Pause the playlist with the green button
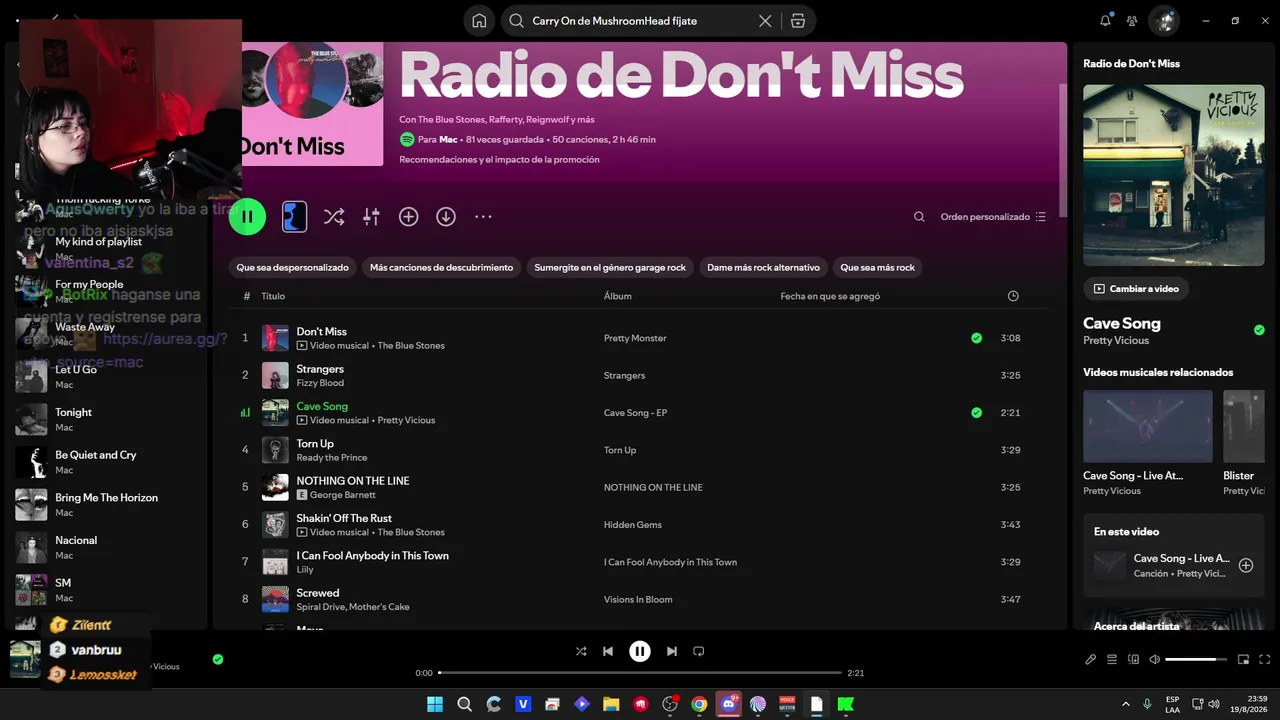Screen dimensions: 1280x720 tap(247, 216)
